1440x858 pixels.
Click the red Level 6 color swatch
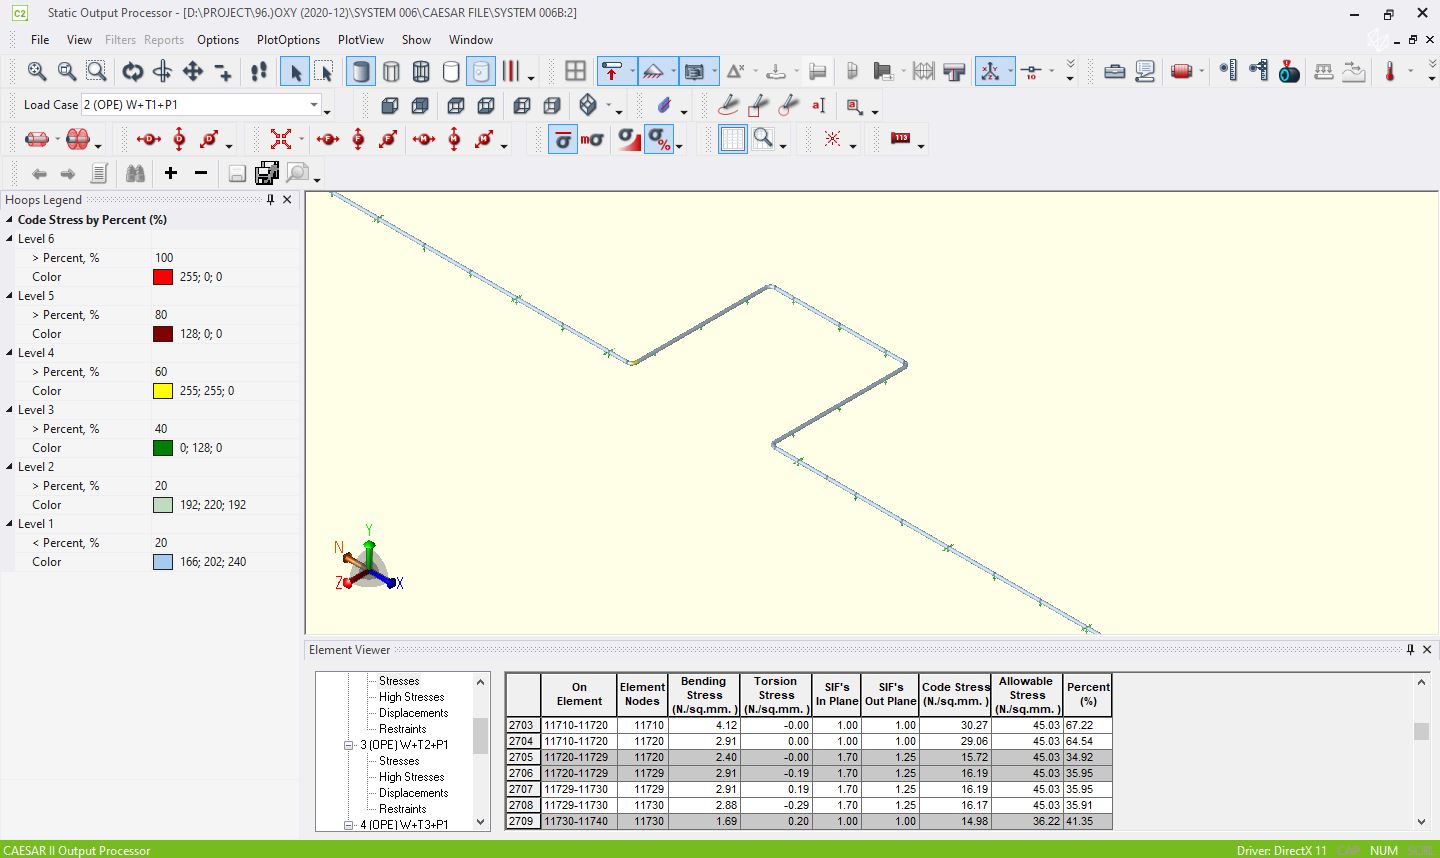[163, 277]
